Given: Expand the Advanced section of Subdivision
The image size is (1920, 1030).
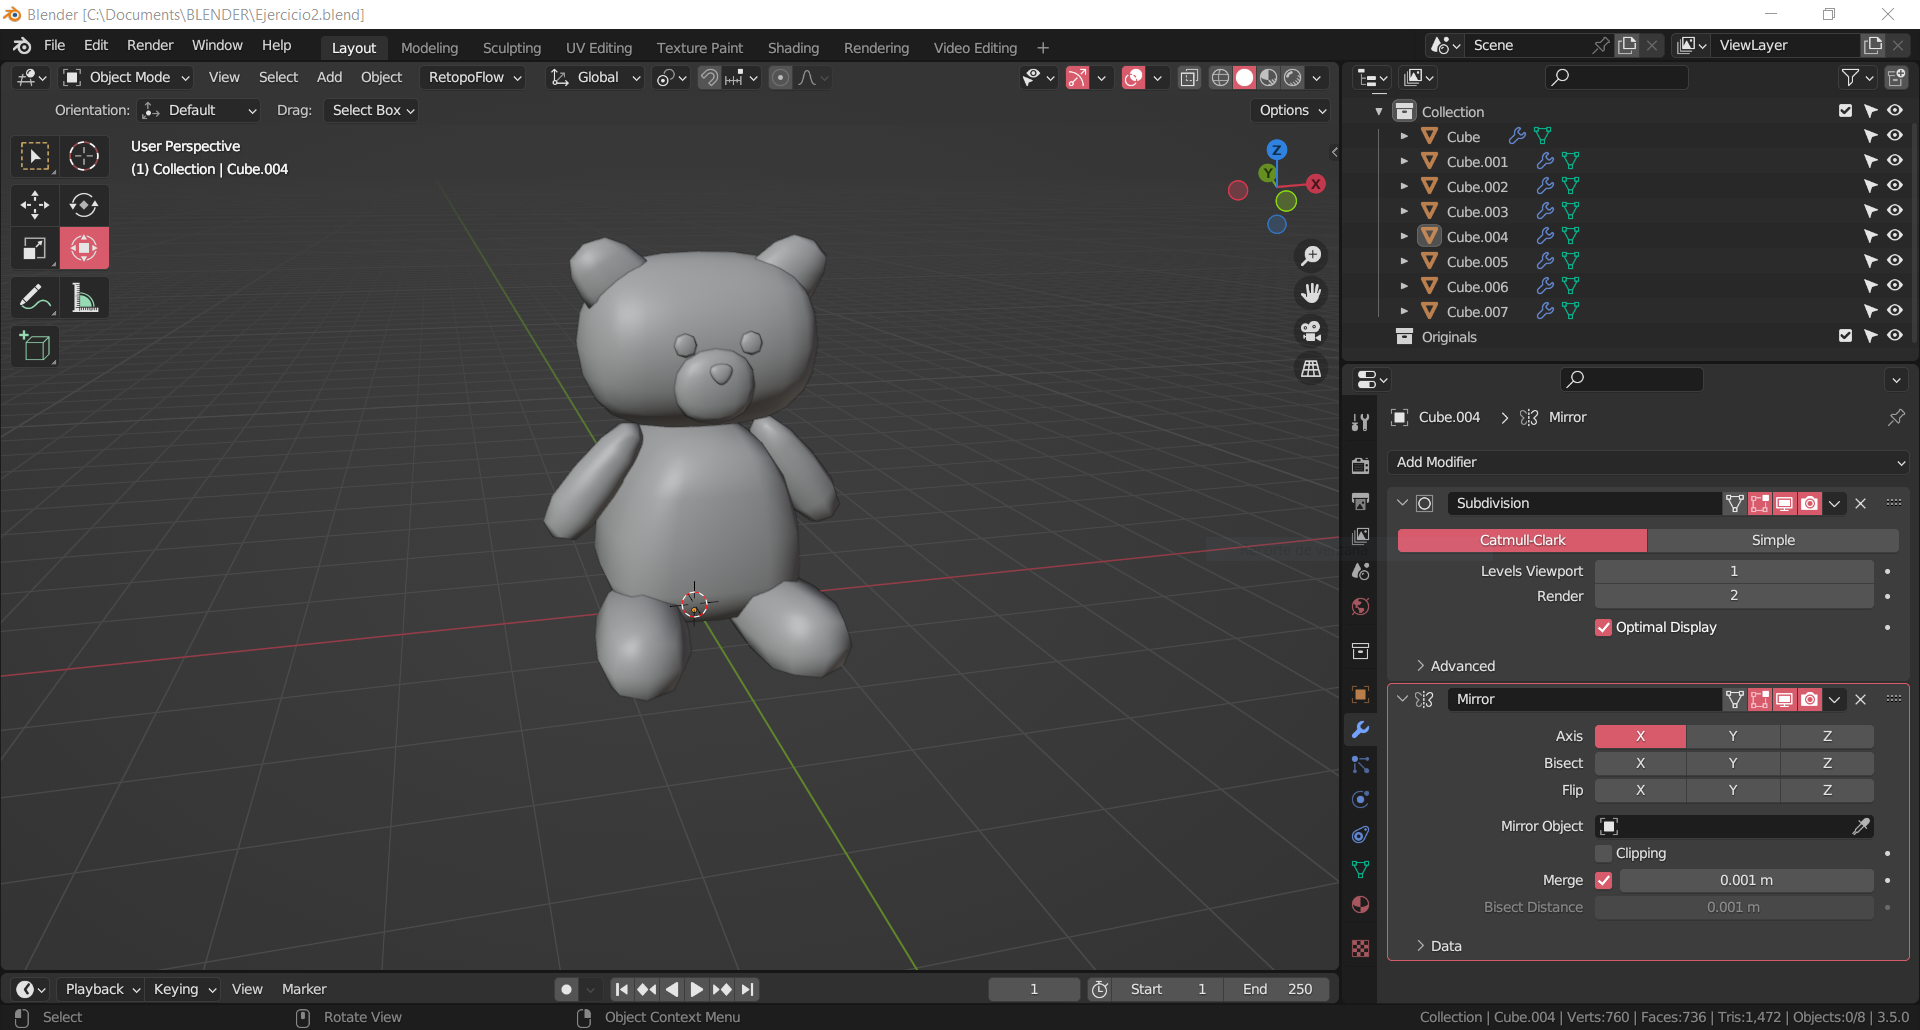Looking at the screenshot, I should (1462, 666).
